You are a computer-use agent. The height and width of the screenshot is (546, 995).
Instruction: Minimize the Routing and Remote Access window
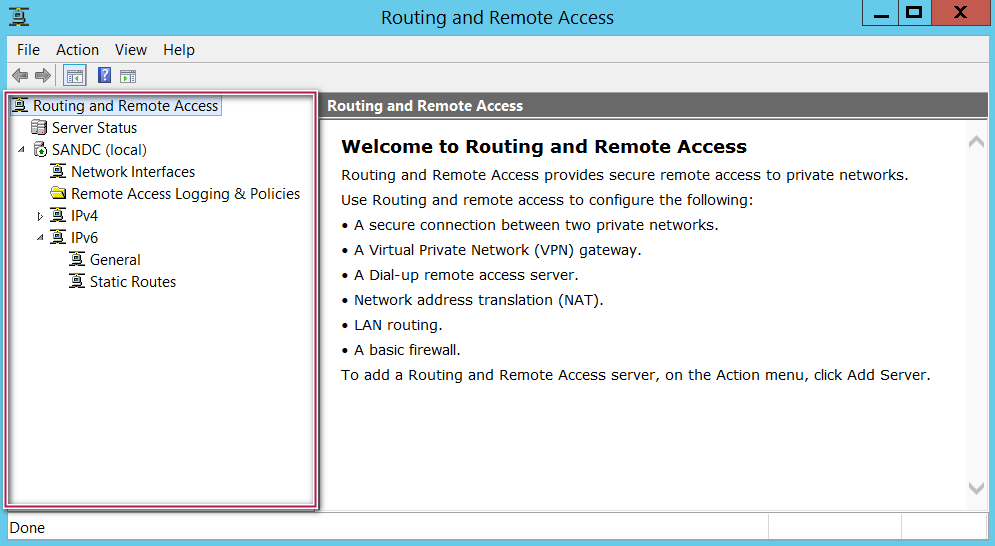(x=881, y=13)
